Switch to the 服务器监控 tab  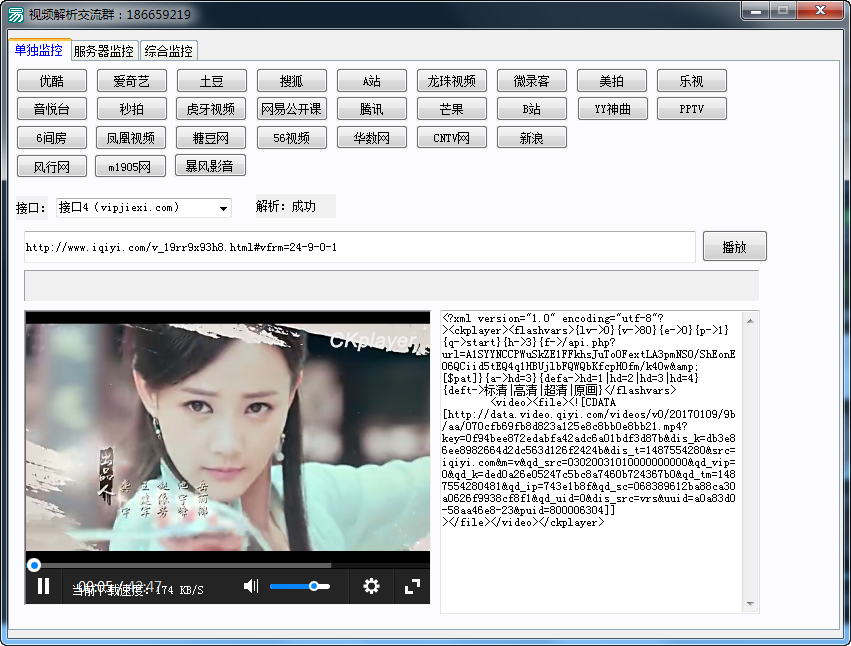point(103,51)
